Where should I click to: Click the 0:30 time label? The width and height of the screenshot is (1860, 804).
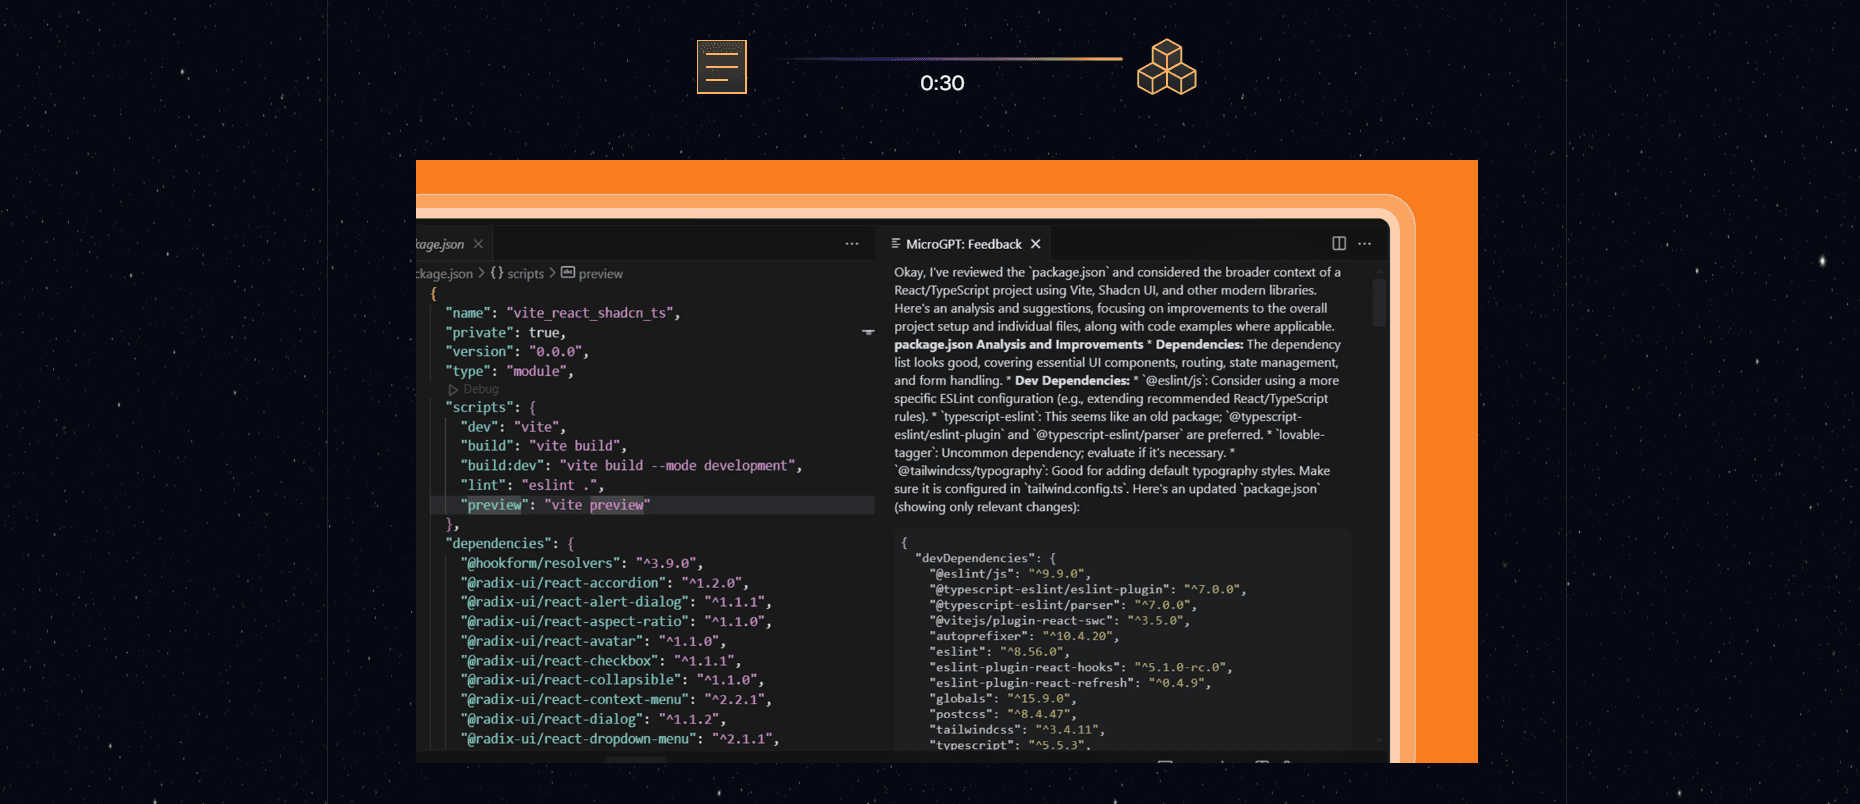tap(942, 83)
